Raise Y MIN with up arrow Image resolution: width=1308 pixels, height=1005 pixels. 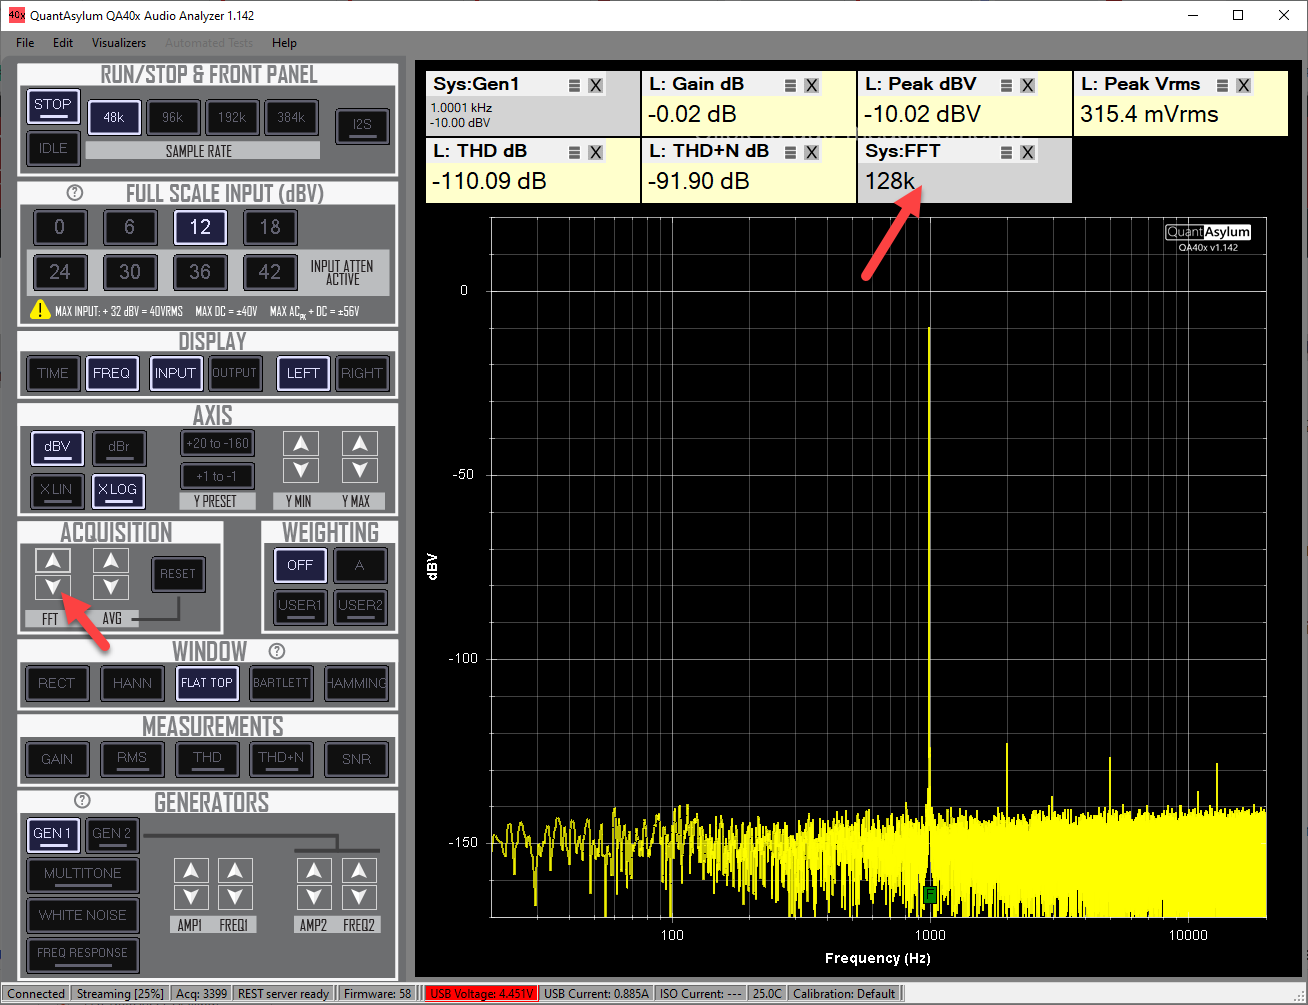click(x=301, y=444)
